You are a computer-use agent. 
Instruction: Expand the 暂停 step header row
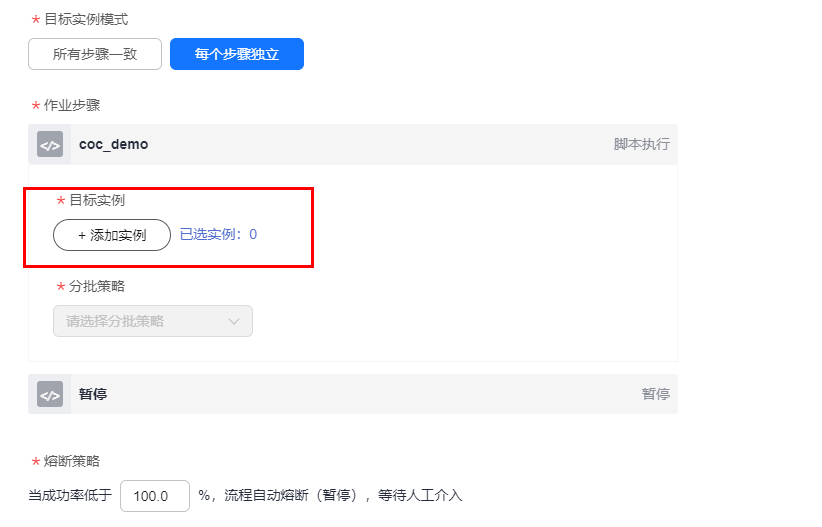pos(353,394)
